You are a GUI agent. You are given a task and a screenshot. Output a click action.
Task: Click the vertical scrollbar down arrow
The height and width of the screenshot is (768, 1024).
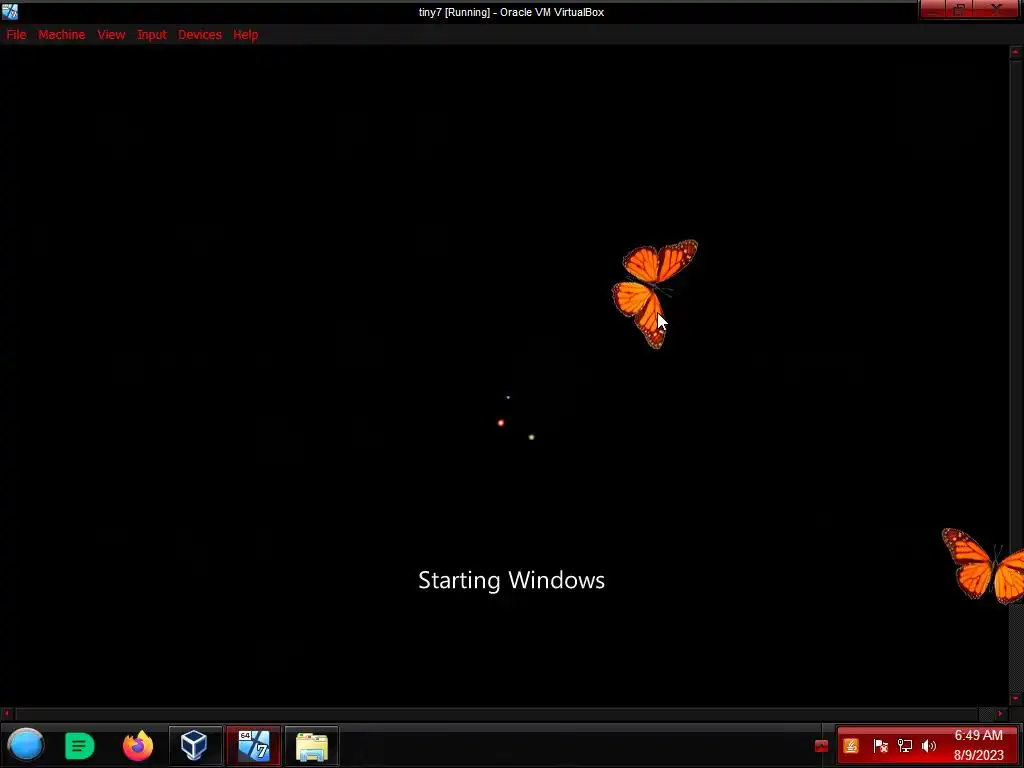[x=1016, y=699]
